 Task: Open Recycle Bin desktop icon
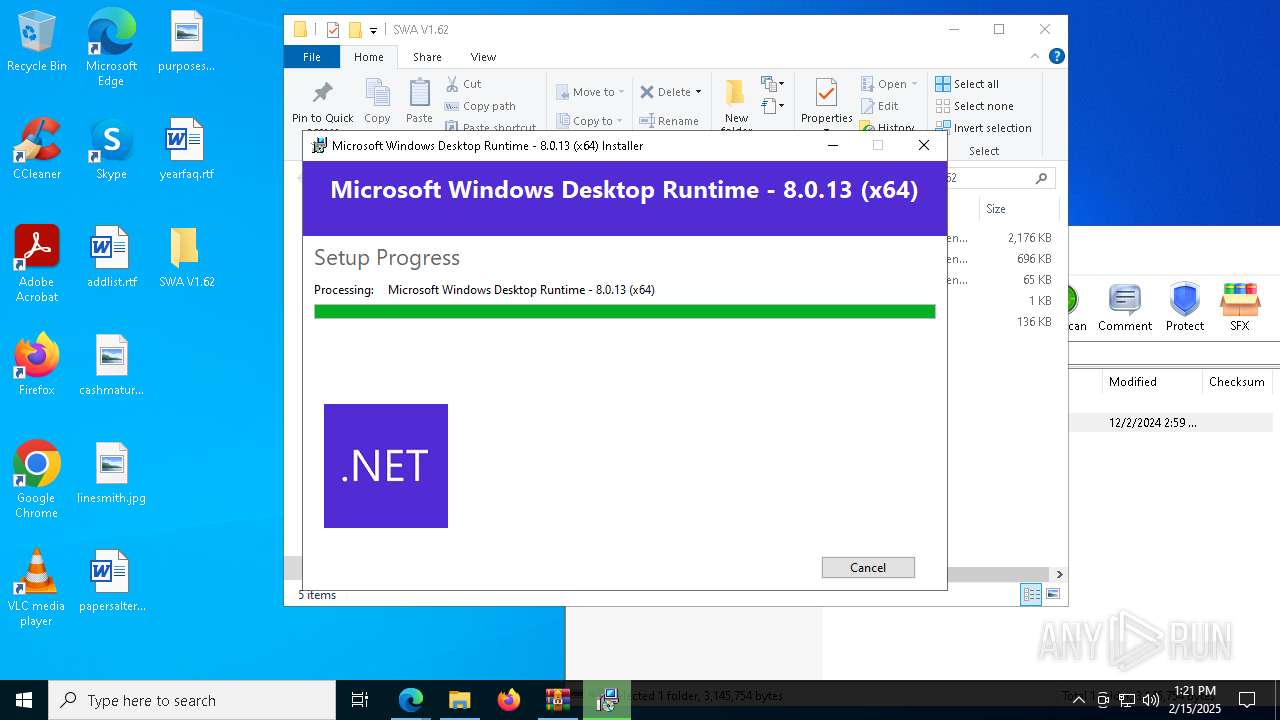(x=37, y=42)
